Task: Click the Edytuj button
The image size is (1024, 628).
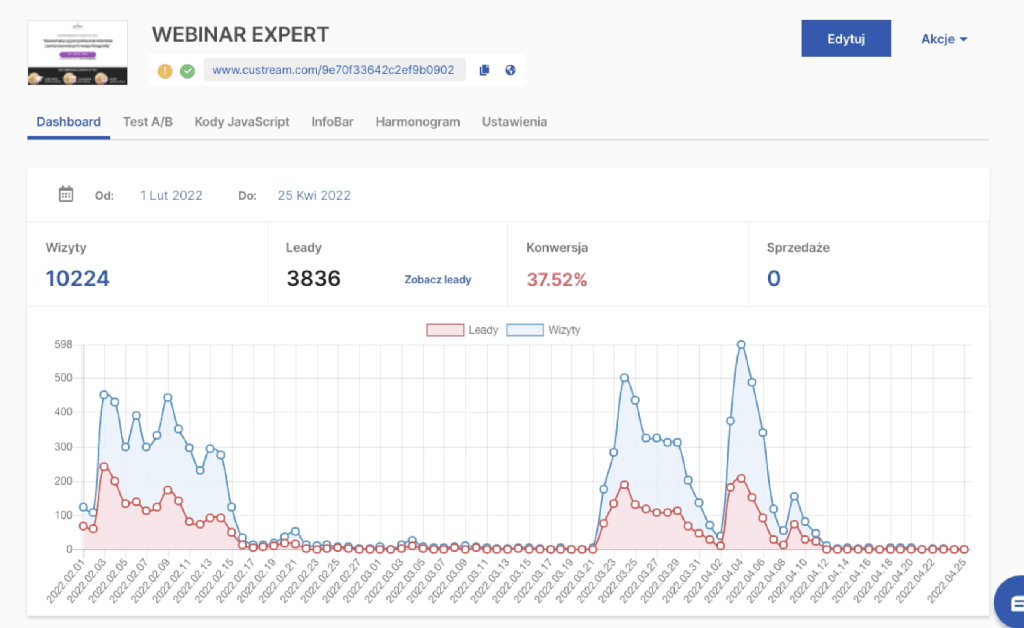Action: (x=845, y=39)
